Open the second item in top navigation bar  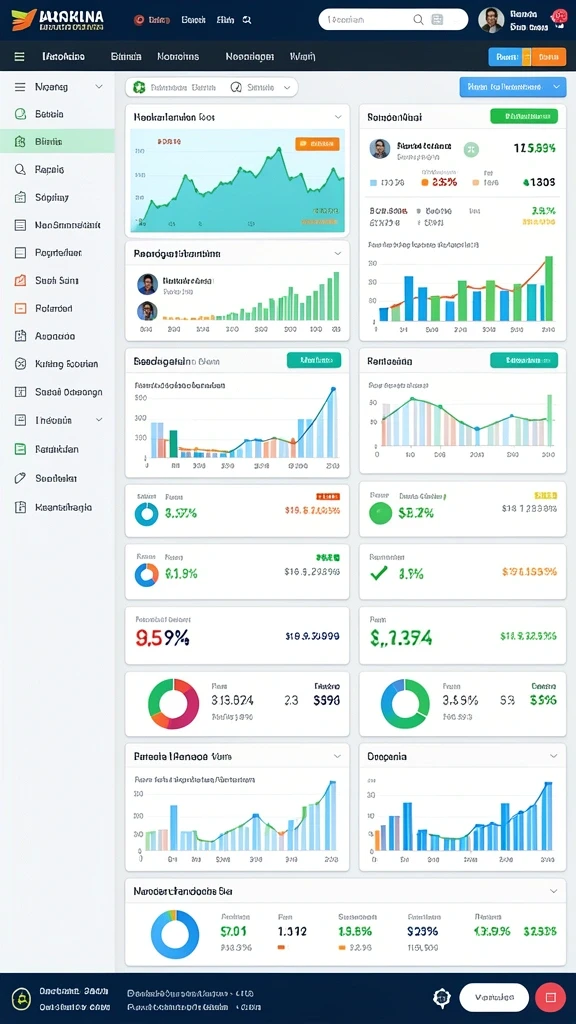126,57
